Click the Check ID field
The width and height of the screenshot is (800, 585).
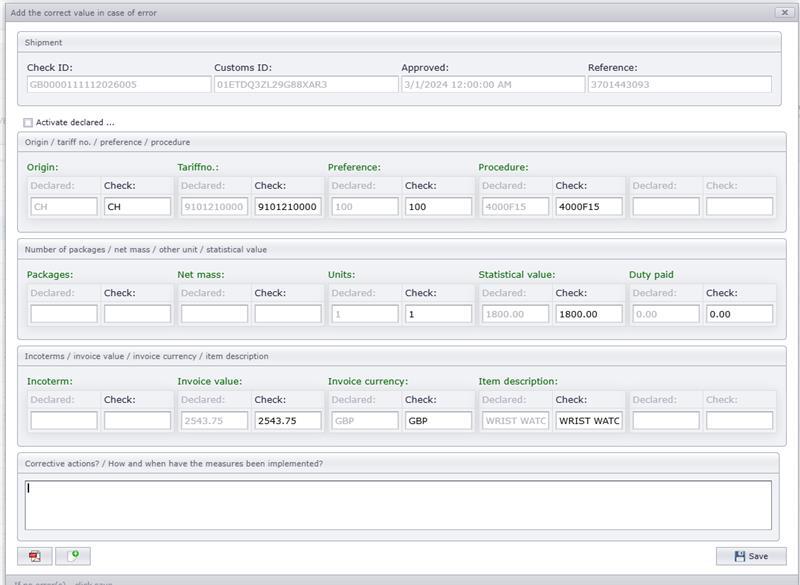coord(118,85)
